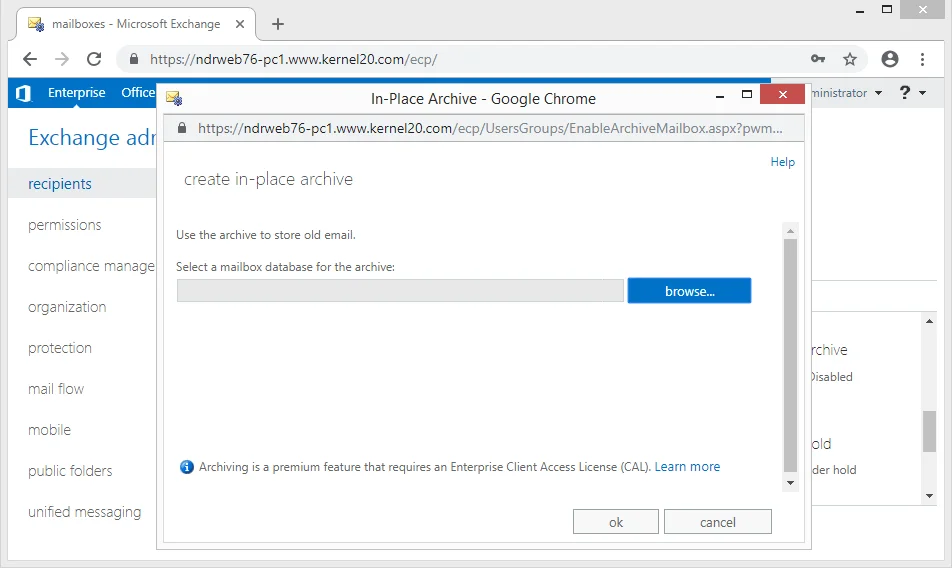Screen dimensions: 952x568
Task: Maximize the In-Place Archive popup window
Action: point(747,94)
